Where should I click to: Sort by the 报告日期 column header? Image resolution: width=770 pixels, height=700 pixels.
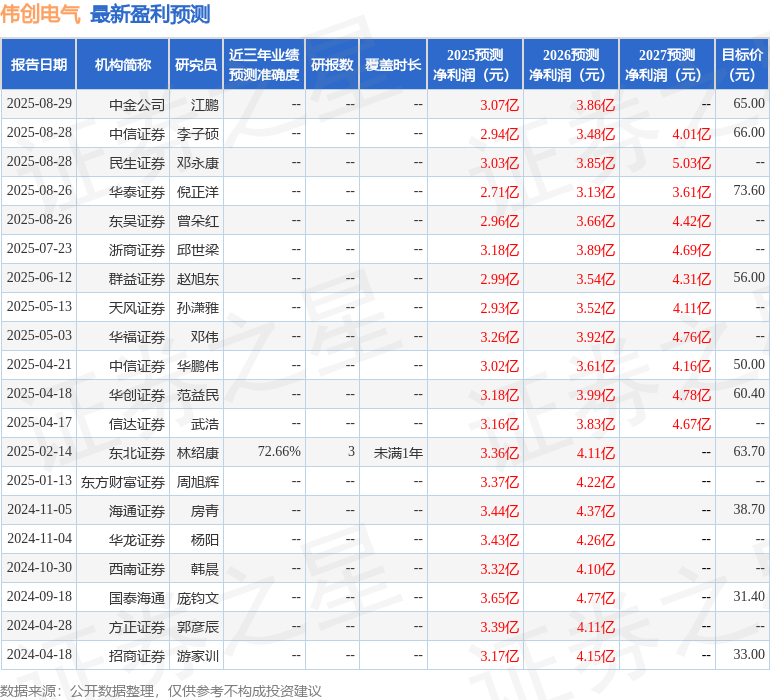point(39,65)
